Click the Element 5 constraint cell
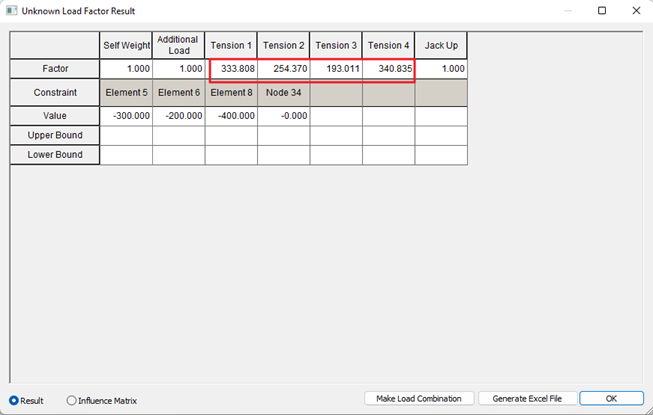The width and height of the screenshot is (653, 415). tap(126, 93)
